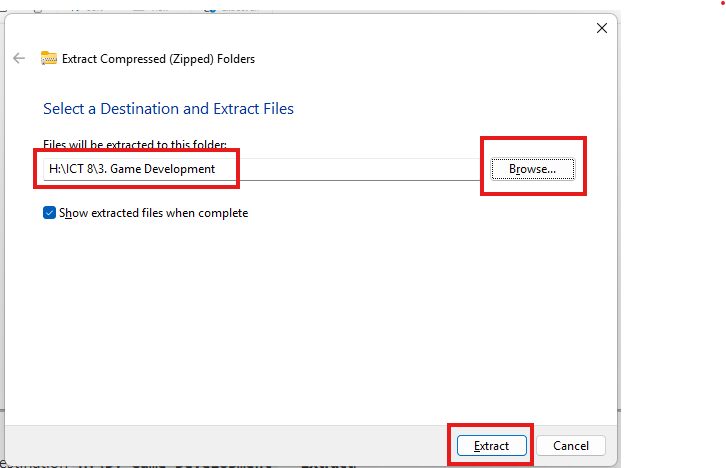Click the 'Select a Destination and Extract Files' heading
The width and height of the screenshot is (726, 468).
(x=169, y=109)
